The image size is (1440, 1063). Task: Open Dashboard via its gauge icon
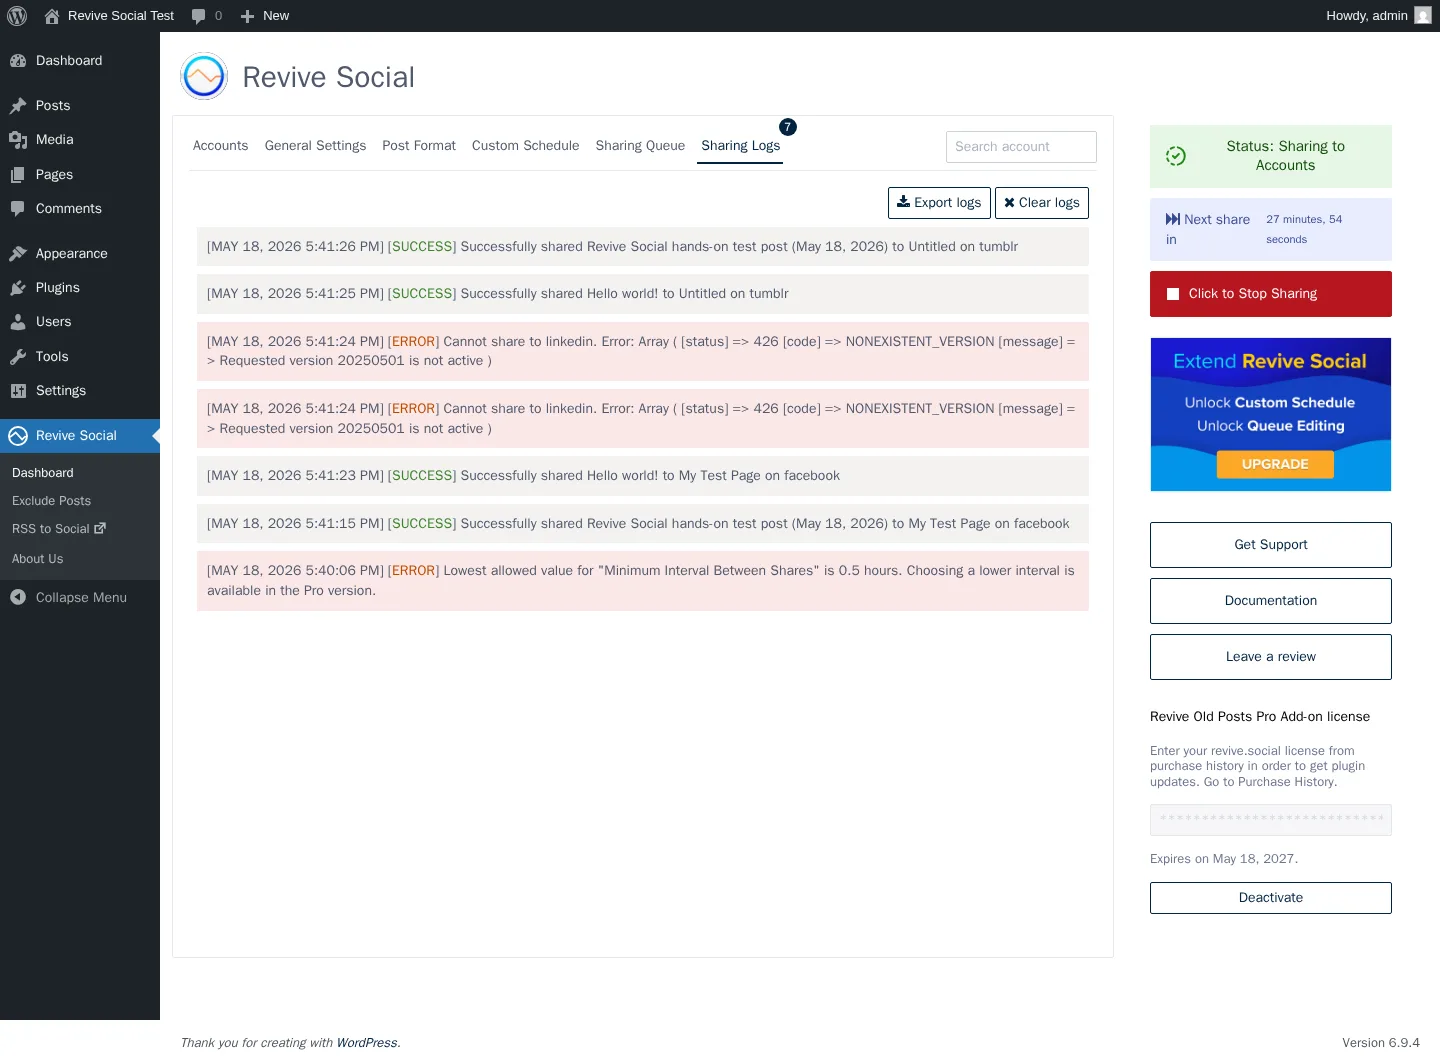click(x=18, y=61)
